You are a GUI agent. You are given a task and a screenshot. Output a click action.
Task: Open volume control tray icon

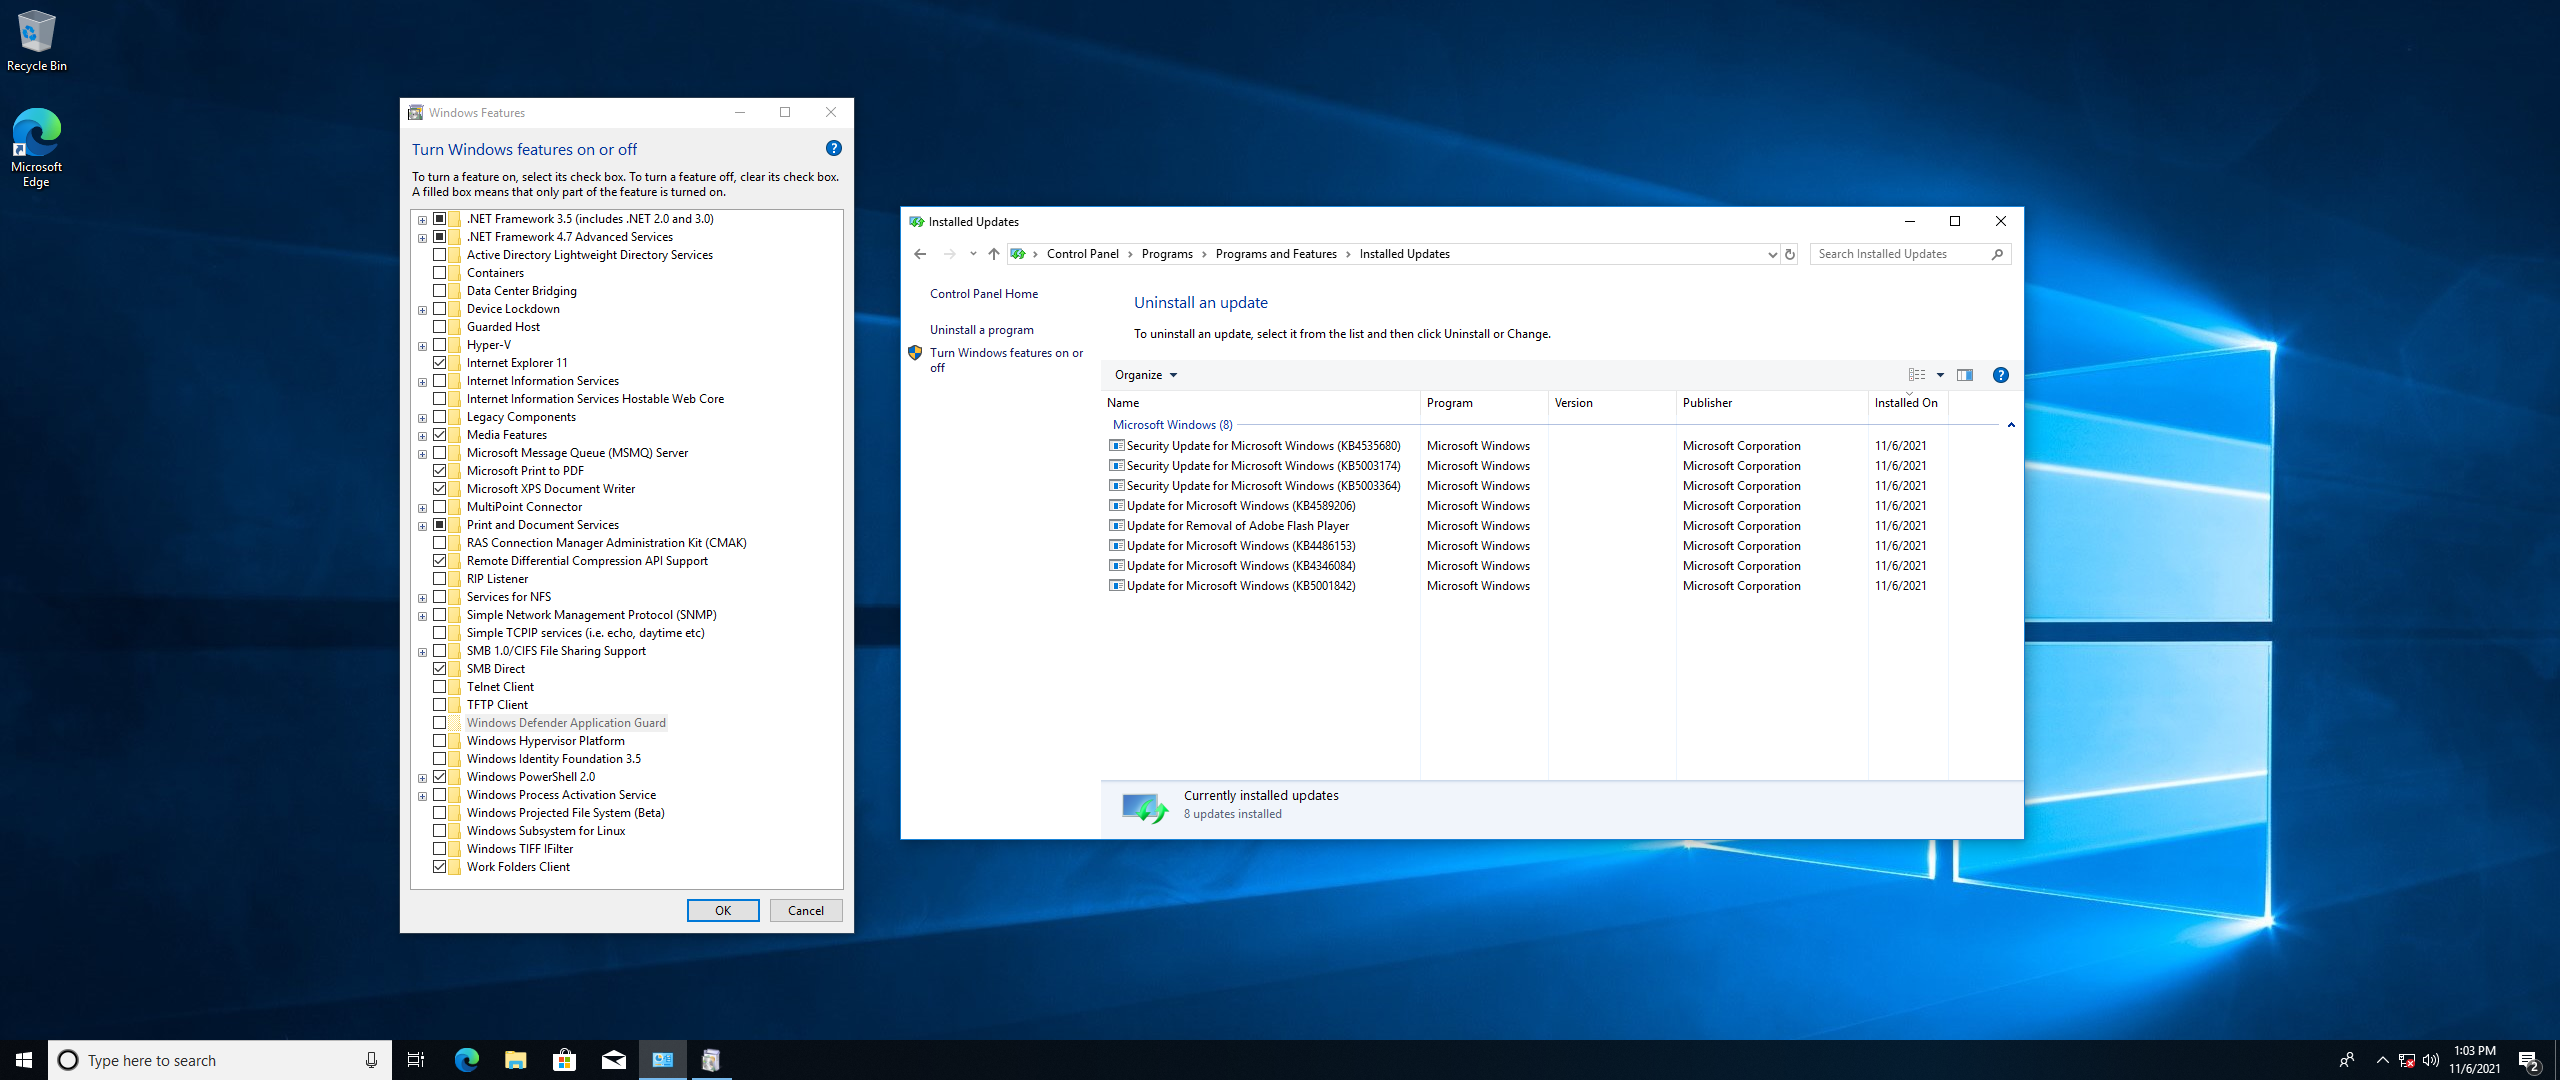tap(2431, 1060)
